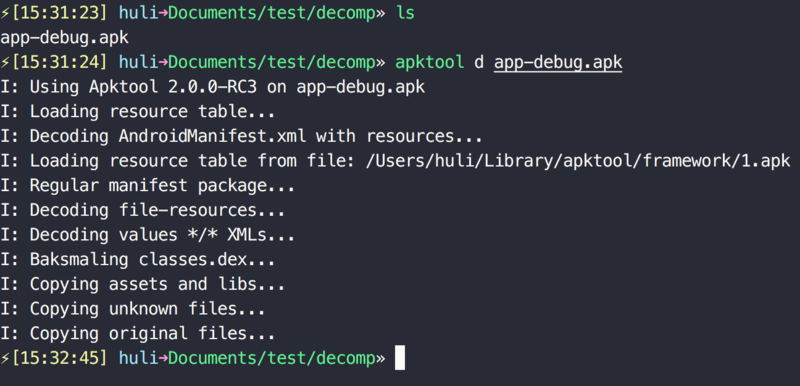Click the pink arrow on the last prompt
The width and height of the screenshot is (800, 386).
(163, 359)
